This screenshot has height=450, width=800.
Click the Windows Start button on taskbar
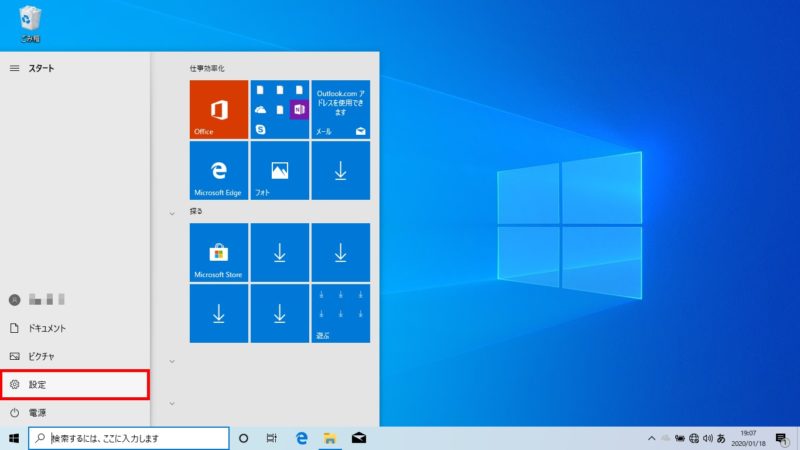[x=14, y=438]
